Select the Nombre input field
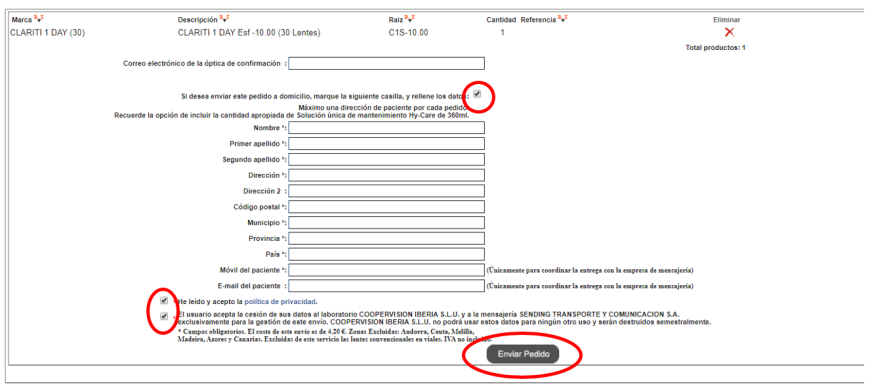The image size is (870, 392). click(x=387, y=128)
